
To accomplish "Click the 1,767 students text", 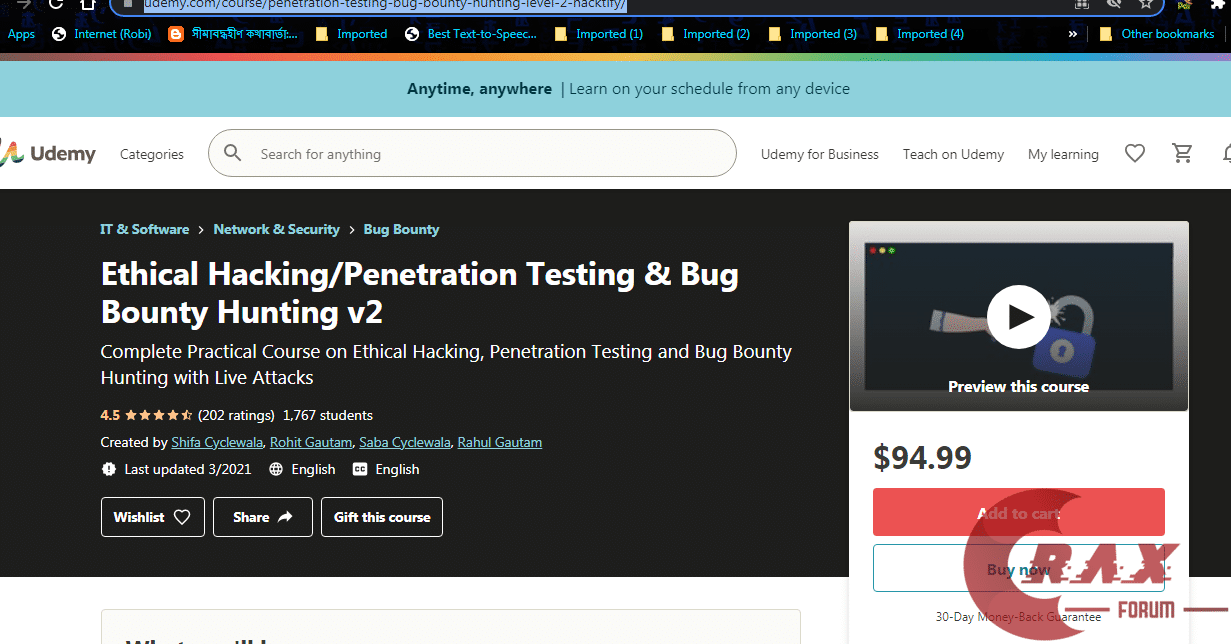I will (328, 415).
